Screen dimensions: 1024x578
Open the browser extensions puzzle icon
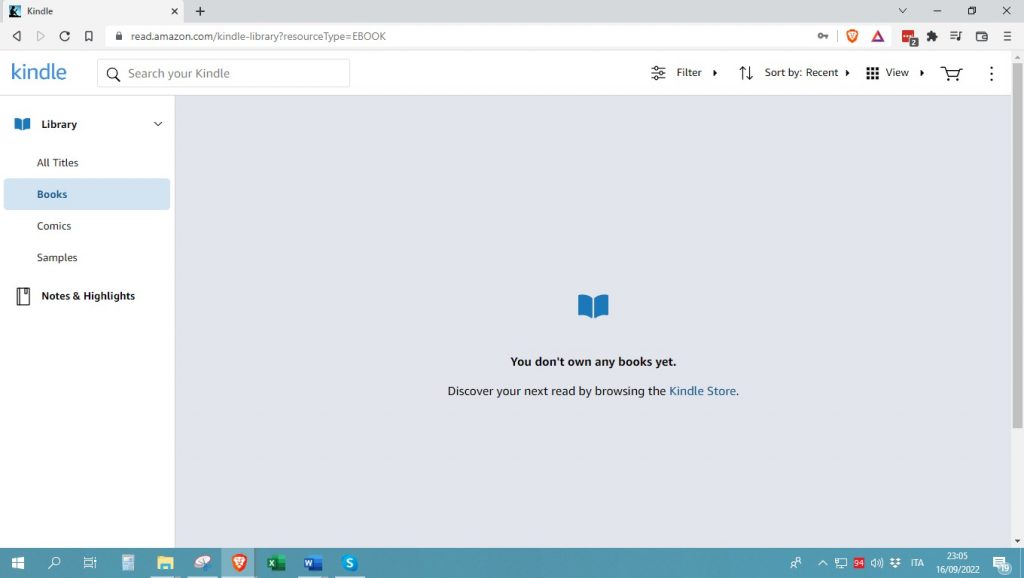pos(932,36)
